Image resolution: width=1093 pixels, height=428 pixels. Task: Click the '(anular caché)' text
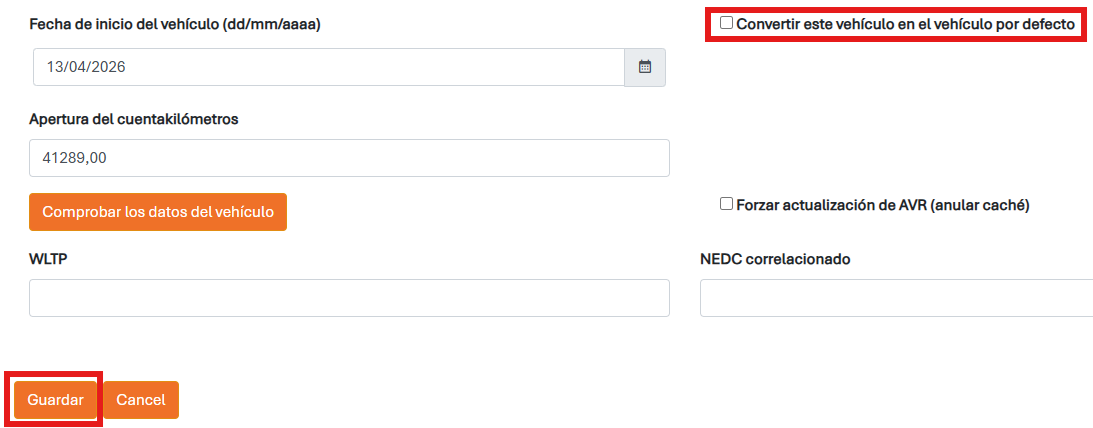988,205
